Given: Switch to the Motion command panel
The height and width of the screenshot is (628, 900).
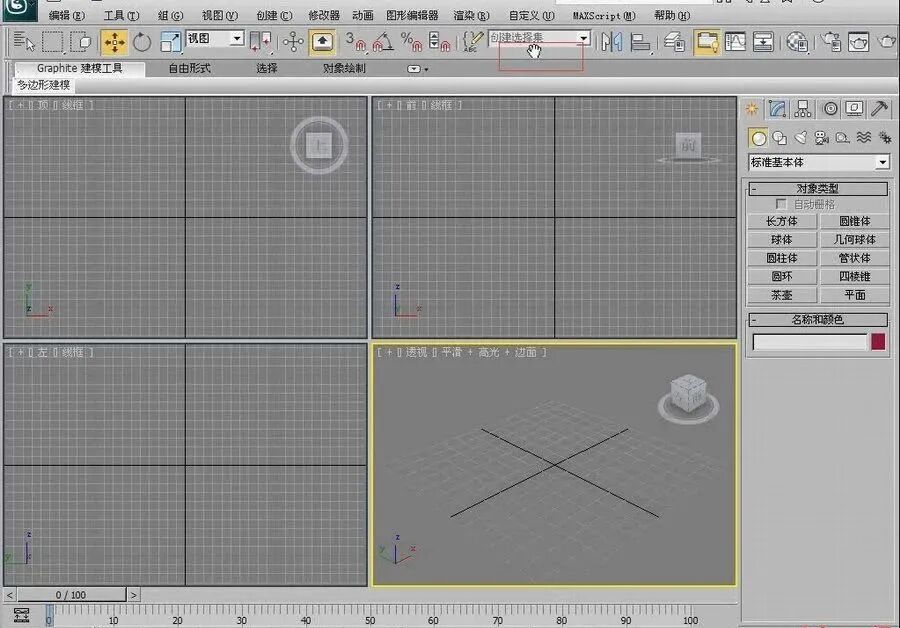Looking at the screenshot, I should (830, 108).
